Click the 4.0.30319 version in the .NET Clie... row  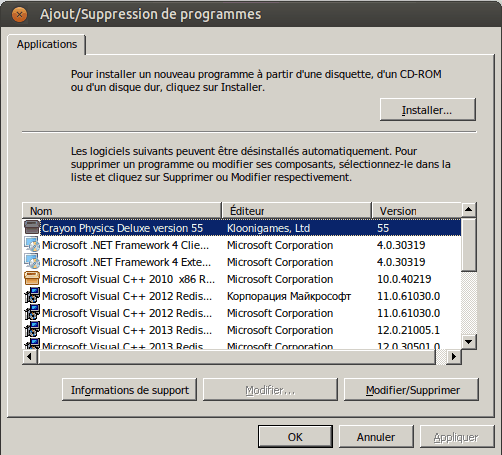401,245
